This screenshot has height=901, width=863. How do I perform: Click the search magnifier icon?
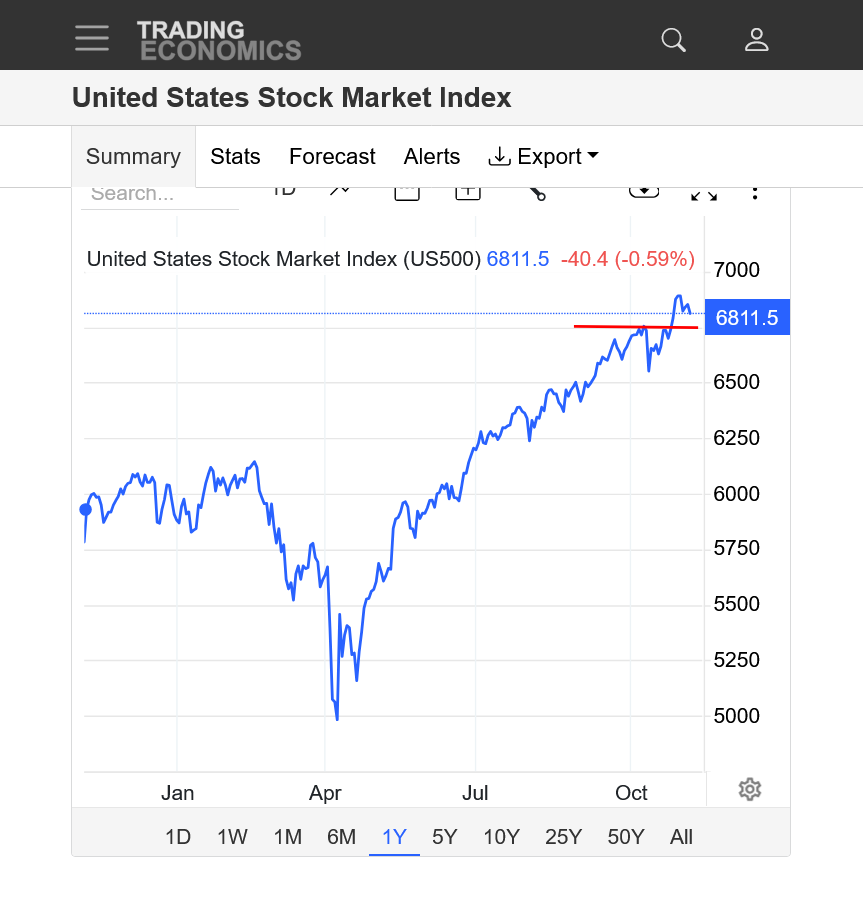[674, 39]
